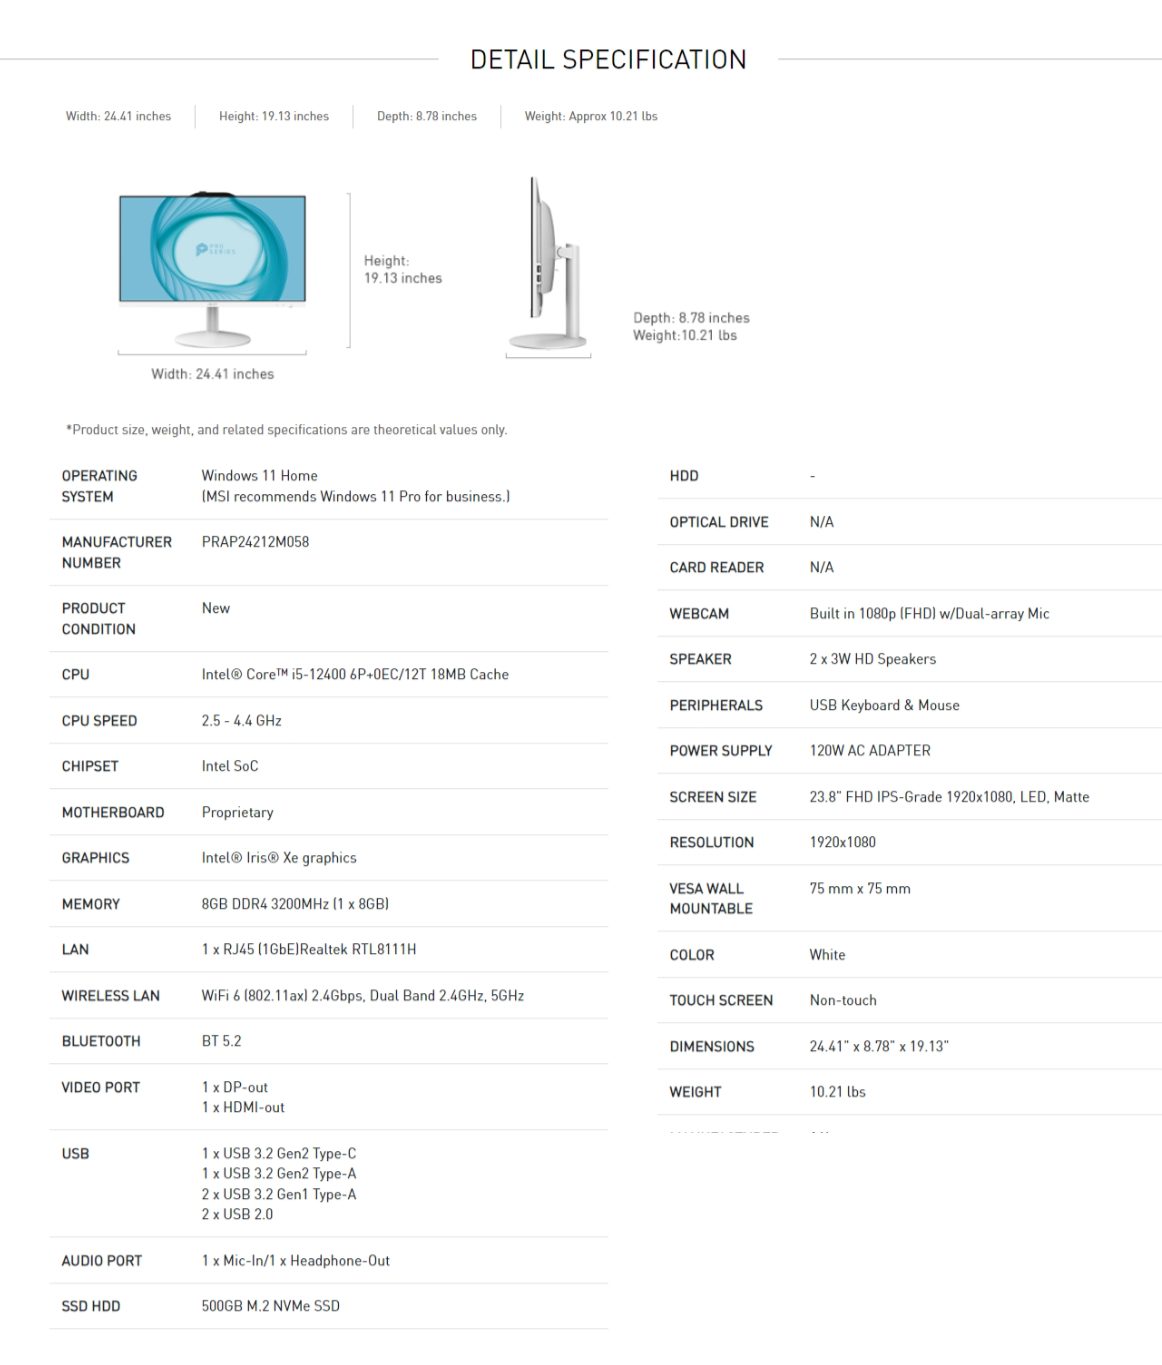Click the Weight: Approx 10.21 lbs header text

click(x=590, y=117)
